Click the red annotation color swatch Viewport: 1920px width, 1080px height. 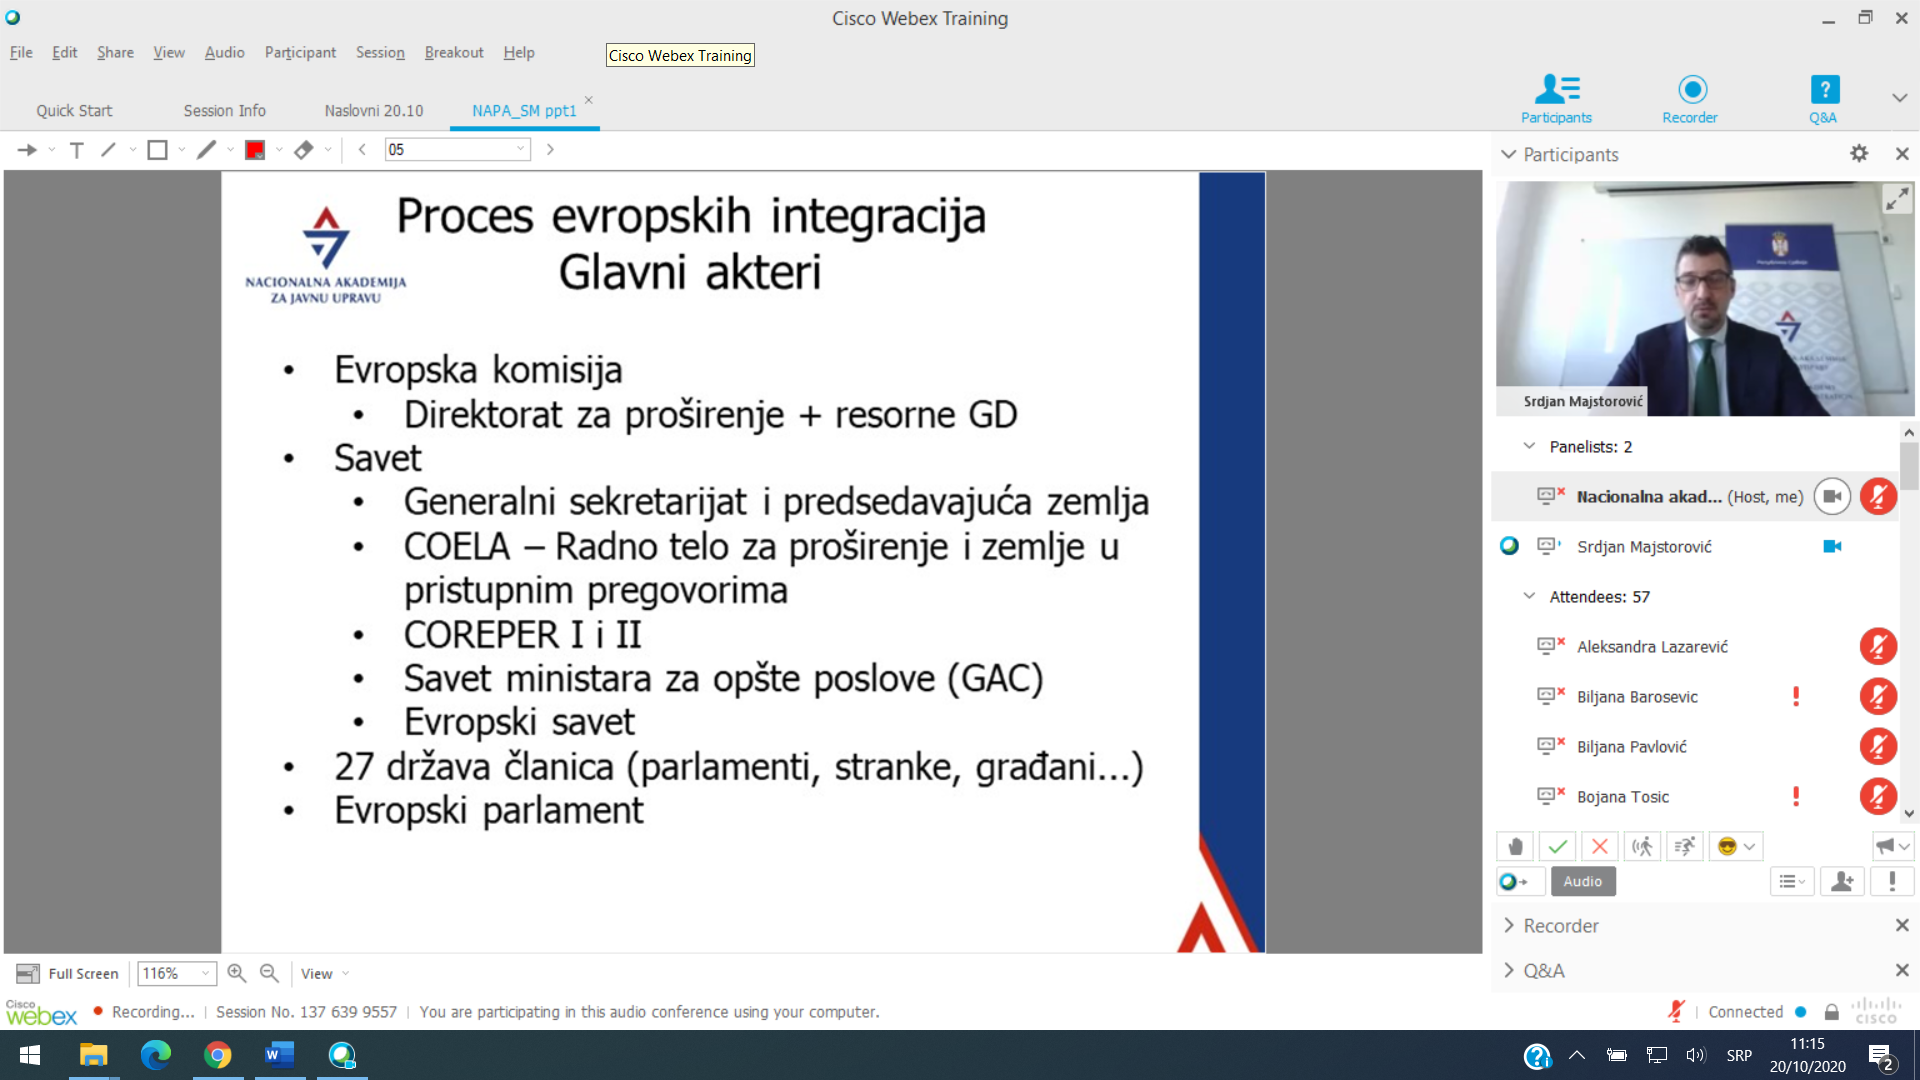click(255, 150)
